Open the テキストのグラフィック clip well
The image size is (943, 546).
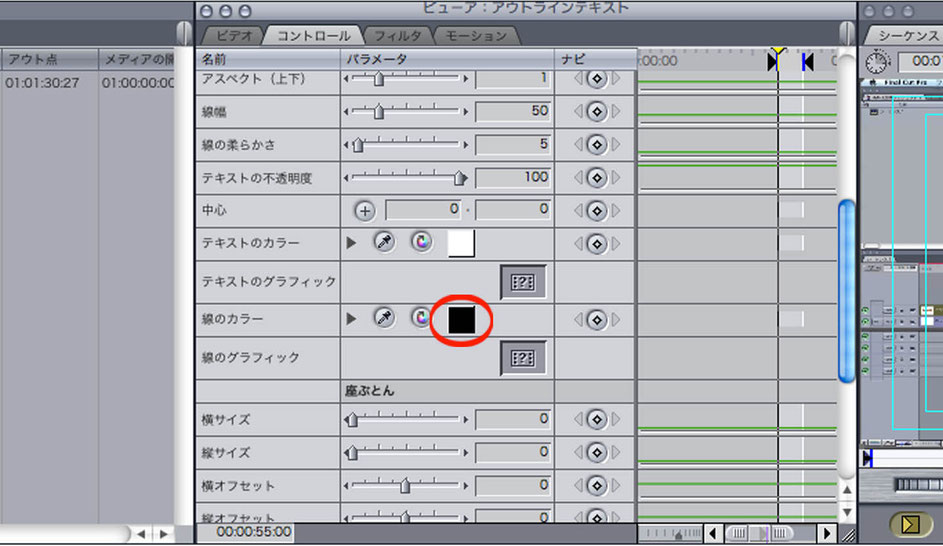click(523, 282)
